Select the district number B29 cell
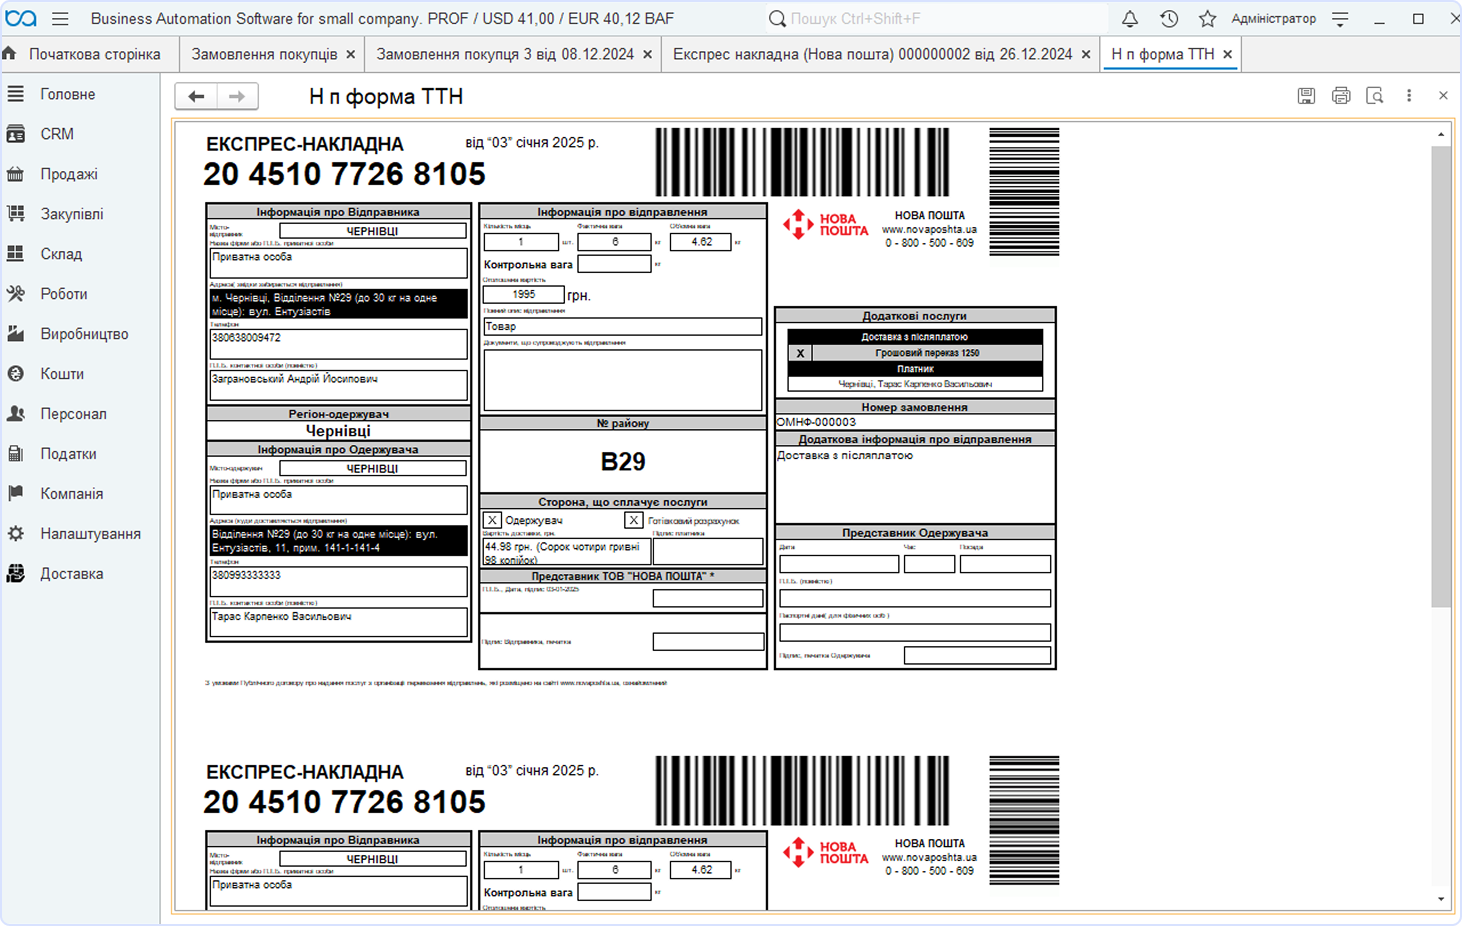The height and width of the screenshot is (926, 1462). click(623, 462)
